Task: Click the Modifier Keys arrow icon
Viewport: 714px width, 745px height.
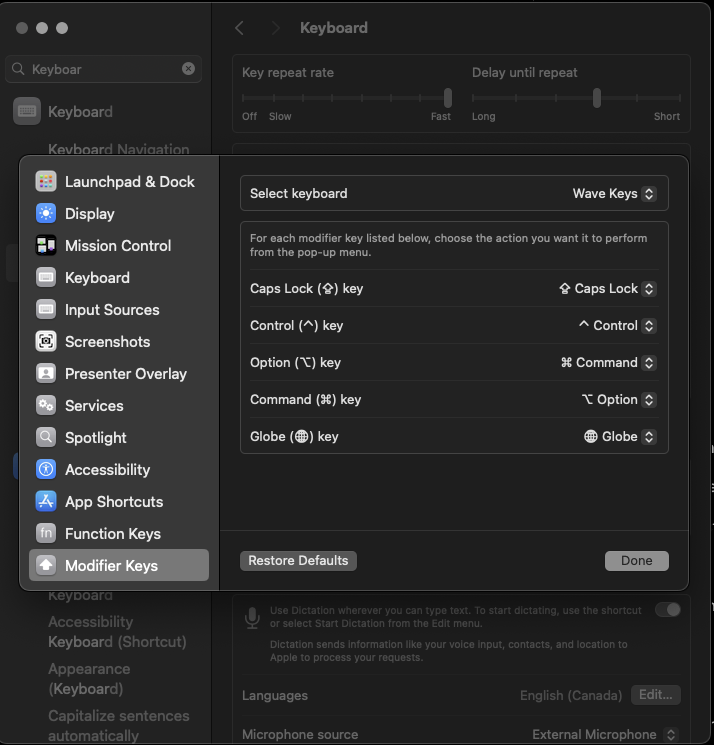Action: [x=46, y=565]
